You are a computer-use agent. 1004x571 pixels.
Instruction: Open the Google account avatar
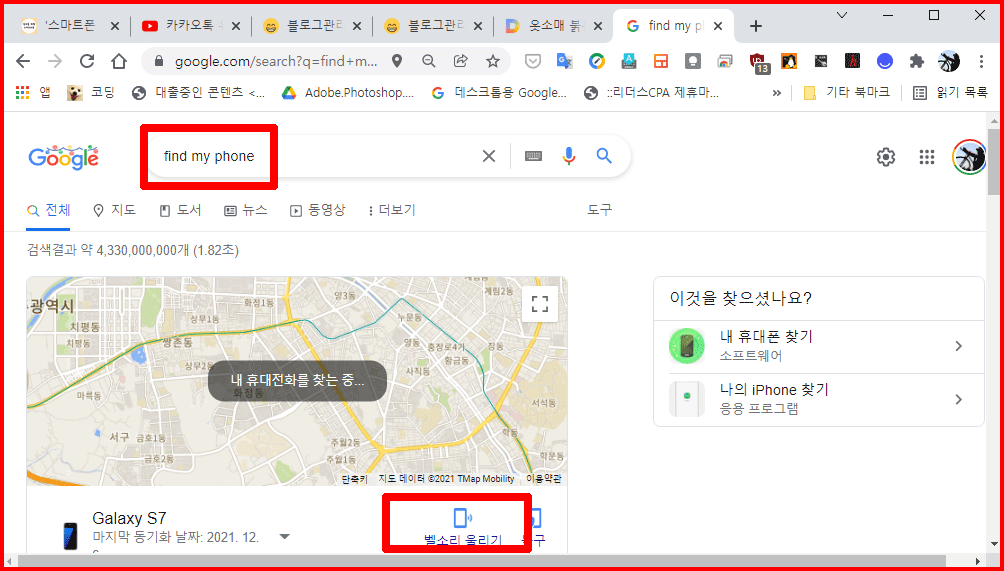[969, 157]
